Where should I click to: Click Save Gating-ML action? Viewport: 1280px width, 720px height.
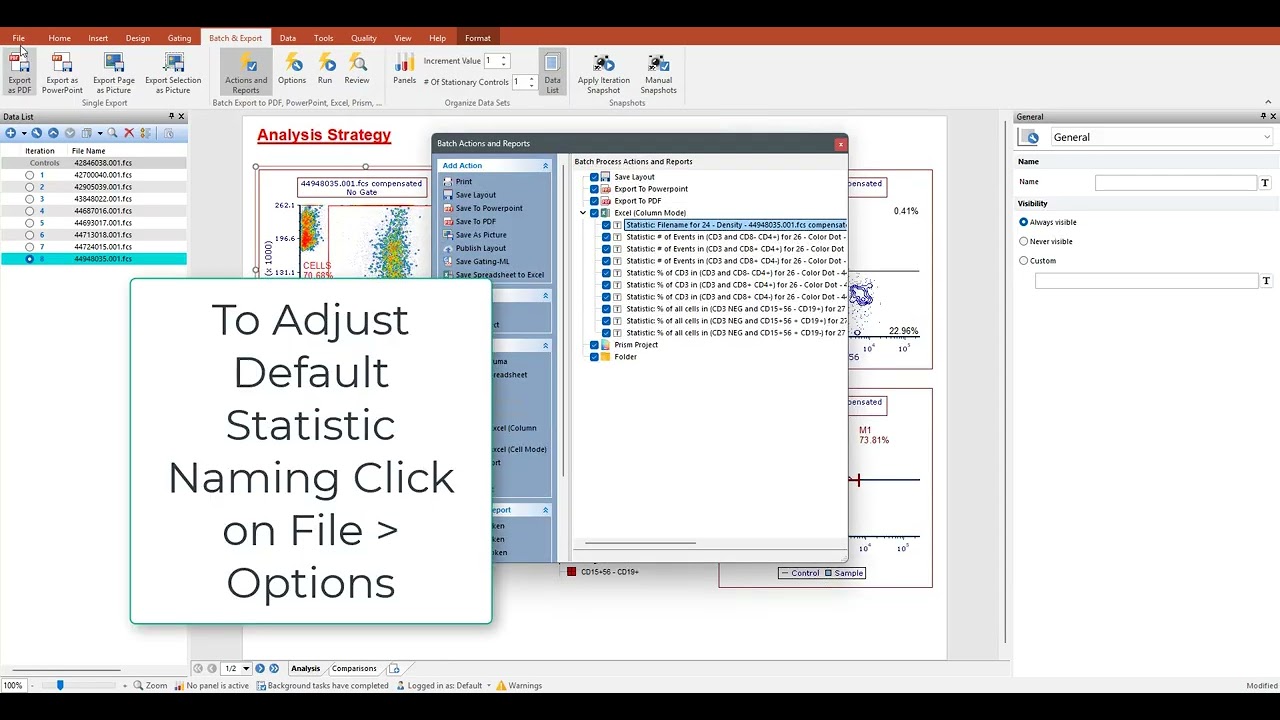tap(482, 261)
